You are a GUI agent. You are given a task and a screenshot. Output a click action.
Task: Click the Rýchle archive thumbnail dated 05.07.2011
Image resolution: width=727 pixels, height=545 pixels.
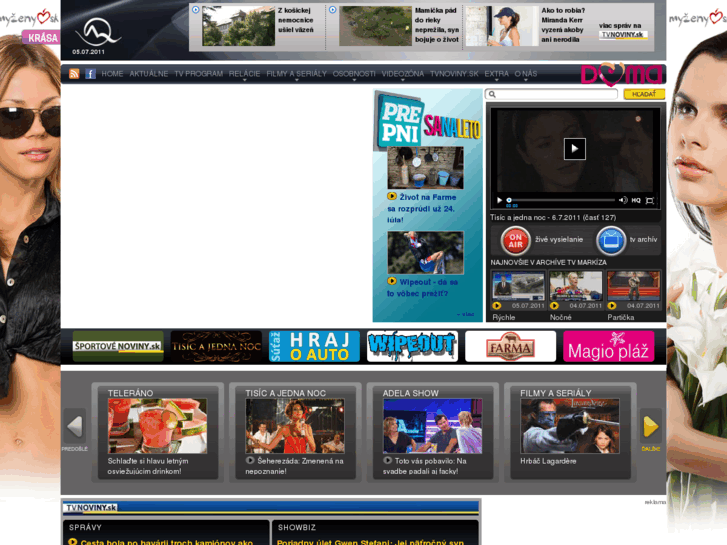(518, 286)
